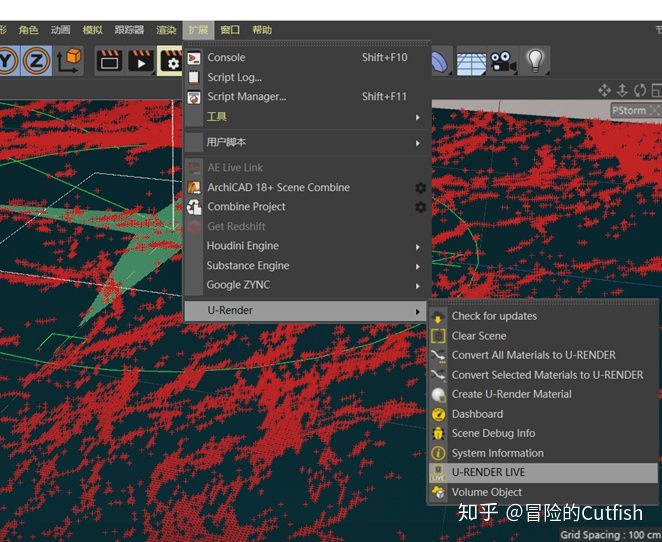Image resolution: width=662 pixels, height=542 pixels.
Task: Open ArchiCAD Scene Combine settings gear
Action: pyautogui.click(x=420, y=188)
